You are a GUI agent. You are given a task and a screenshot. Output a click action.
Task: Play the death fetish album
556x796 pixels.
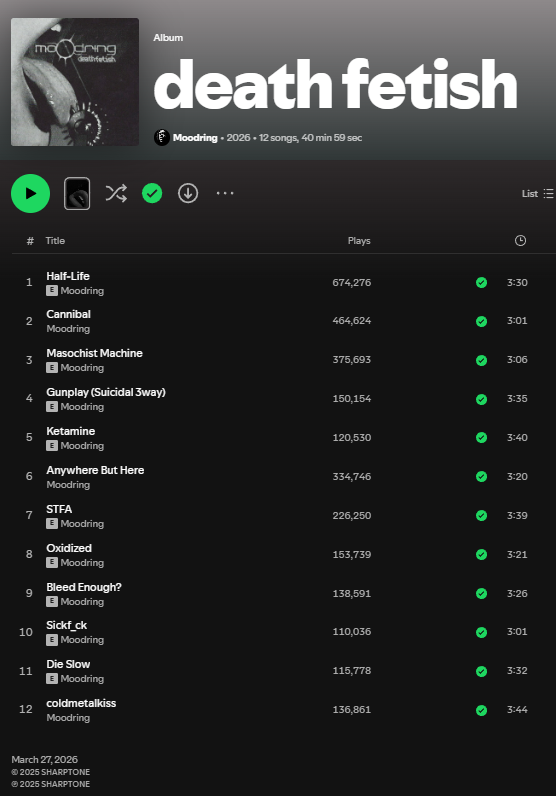click(x=30, y=193)
